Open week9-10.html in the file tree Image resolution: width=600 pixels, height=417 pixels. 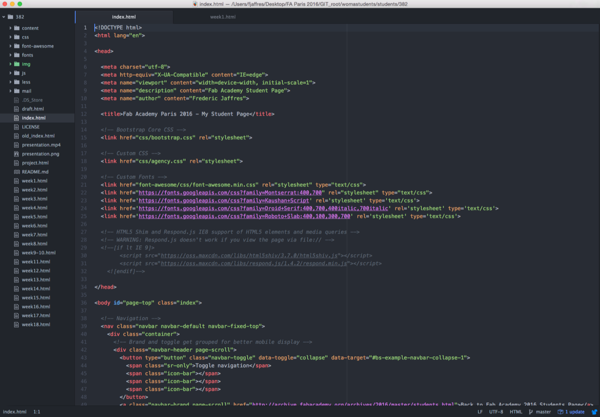click(x=39, y=253)
